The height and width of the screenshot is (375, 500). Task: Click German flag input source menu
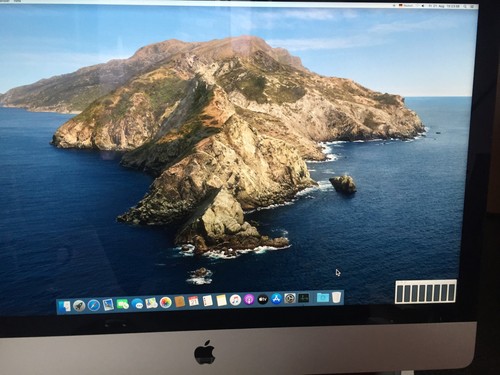tap(406, 6)
